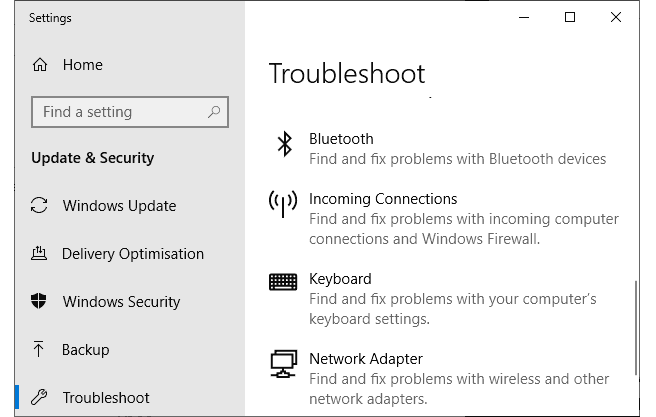Click the Backup arrow icon
The image size is (656, 417).
tap(40, 350)
